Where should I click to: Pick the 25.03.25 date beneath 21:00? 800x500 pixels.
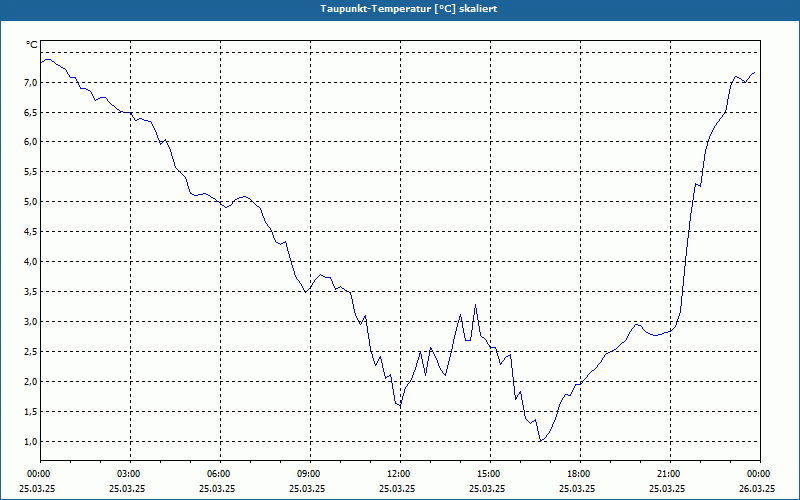[x=667, y=488]
